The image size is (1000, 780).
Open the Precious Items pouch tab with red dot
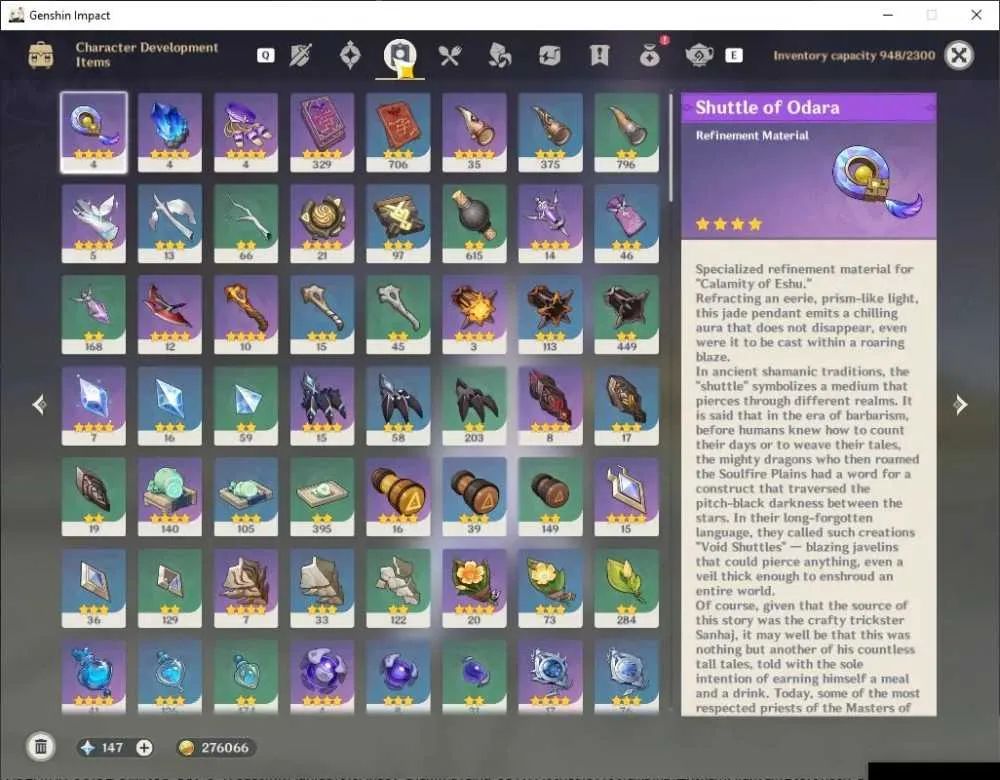650,55
